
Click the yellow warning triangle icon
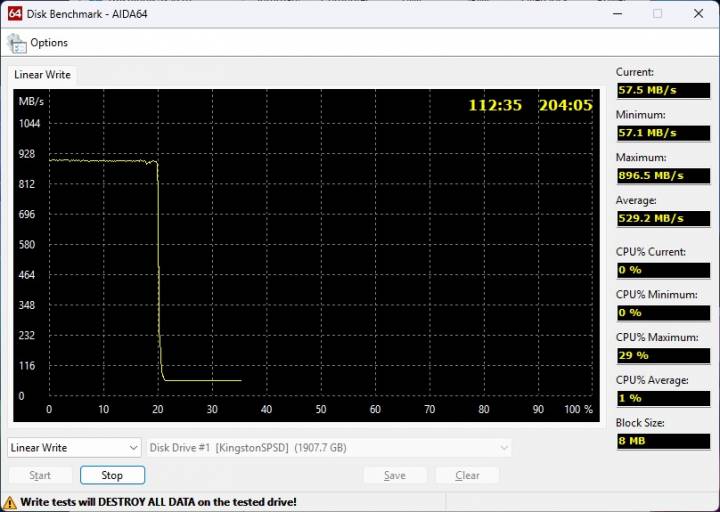(x=10, y=502)
